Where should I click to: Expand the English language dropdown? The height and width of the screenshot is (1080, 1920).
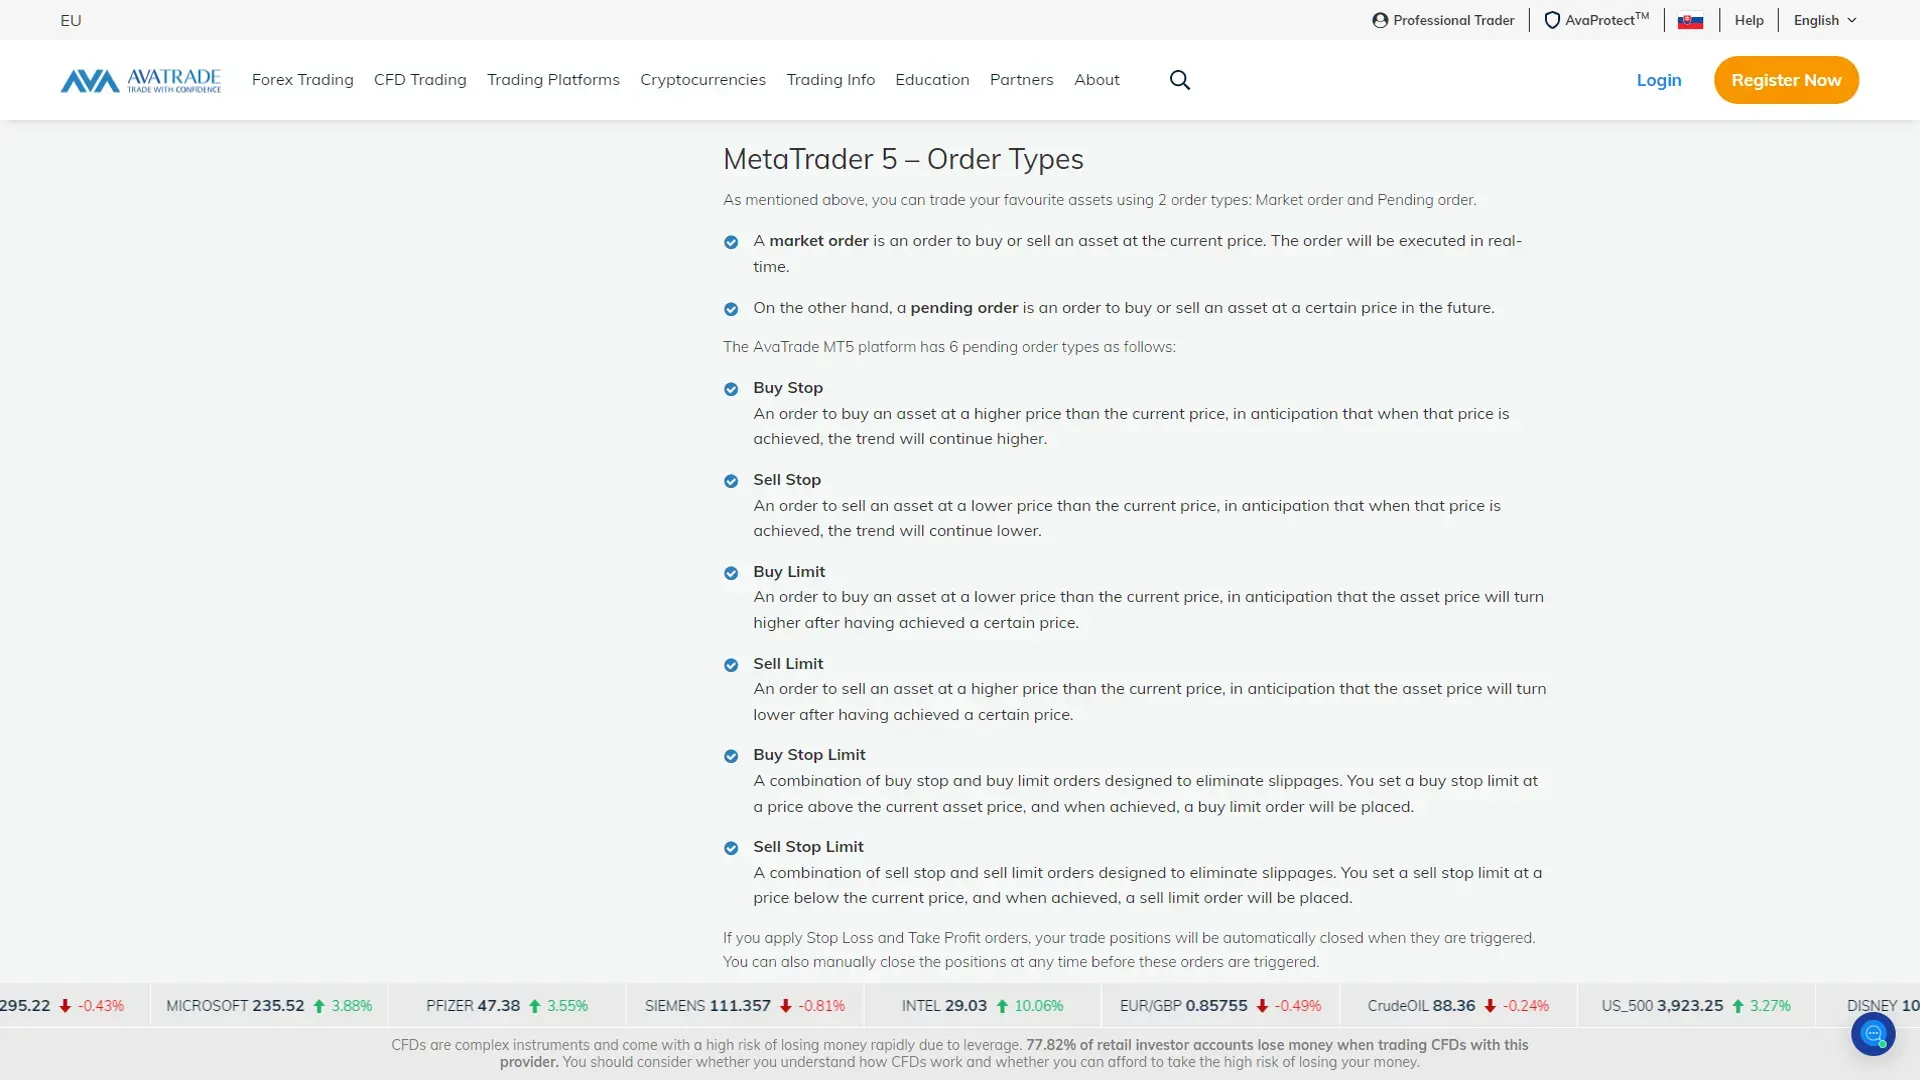click(1825, 20)
